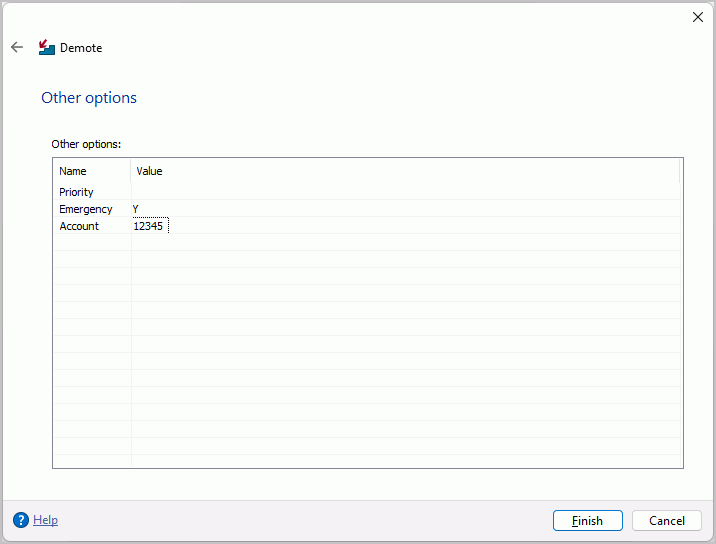
Task: Click the blue Help question mark icon
Action: point(21,520)
